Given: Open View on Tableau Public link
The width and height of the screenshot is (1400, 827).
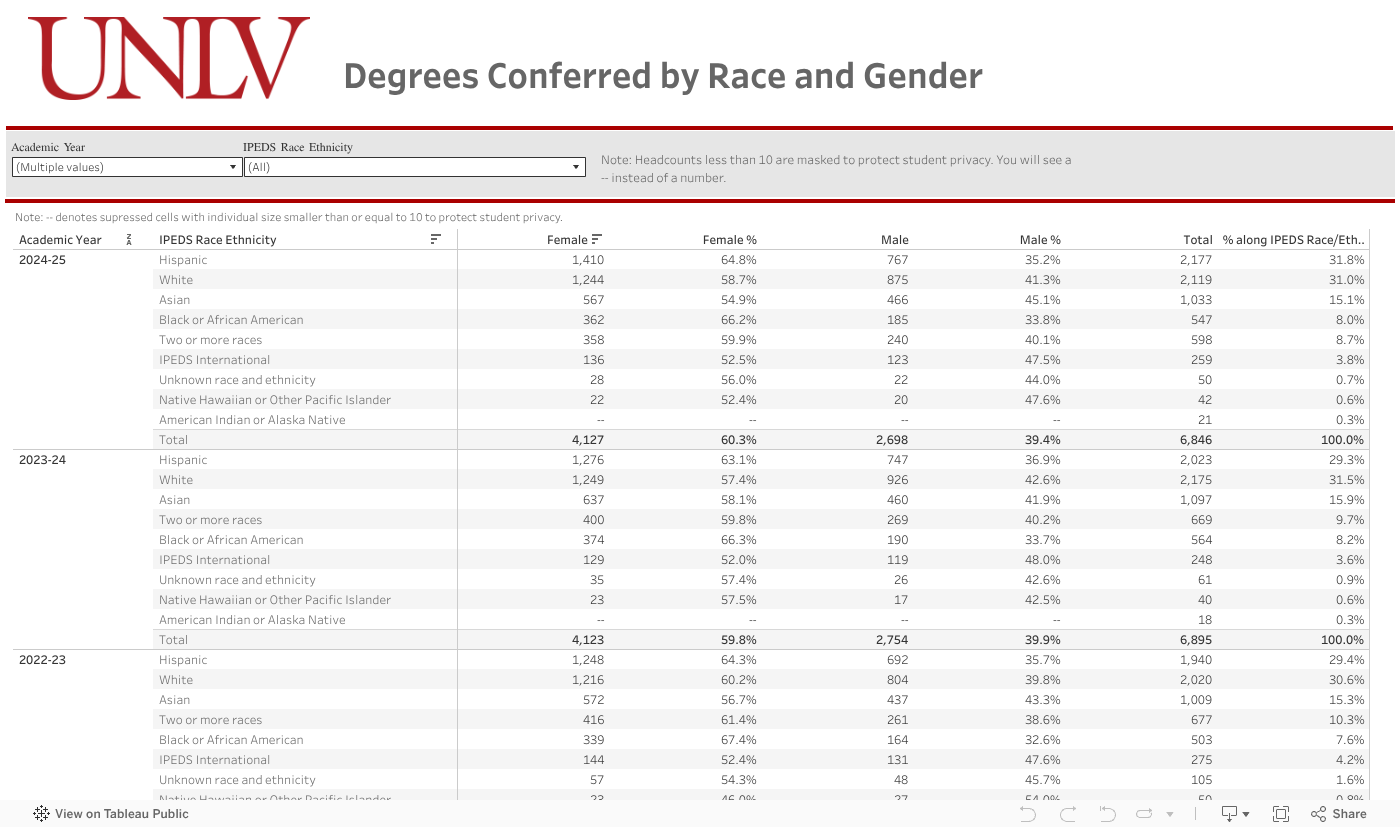Looking at the screenshot, I should (x=111, y=814).
